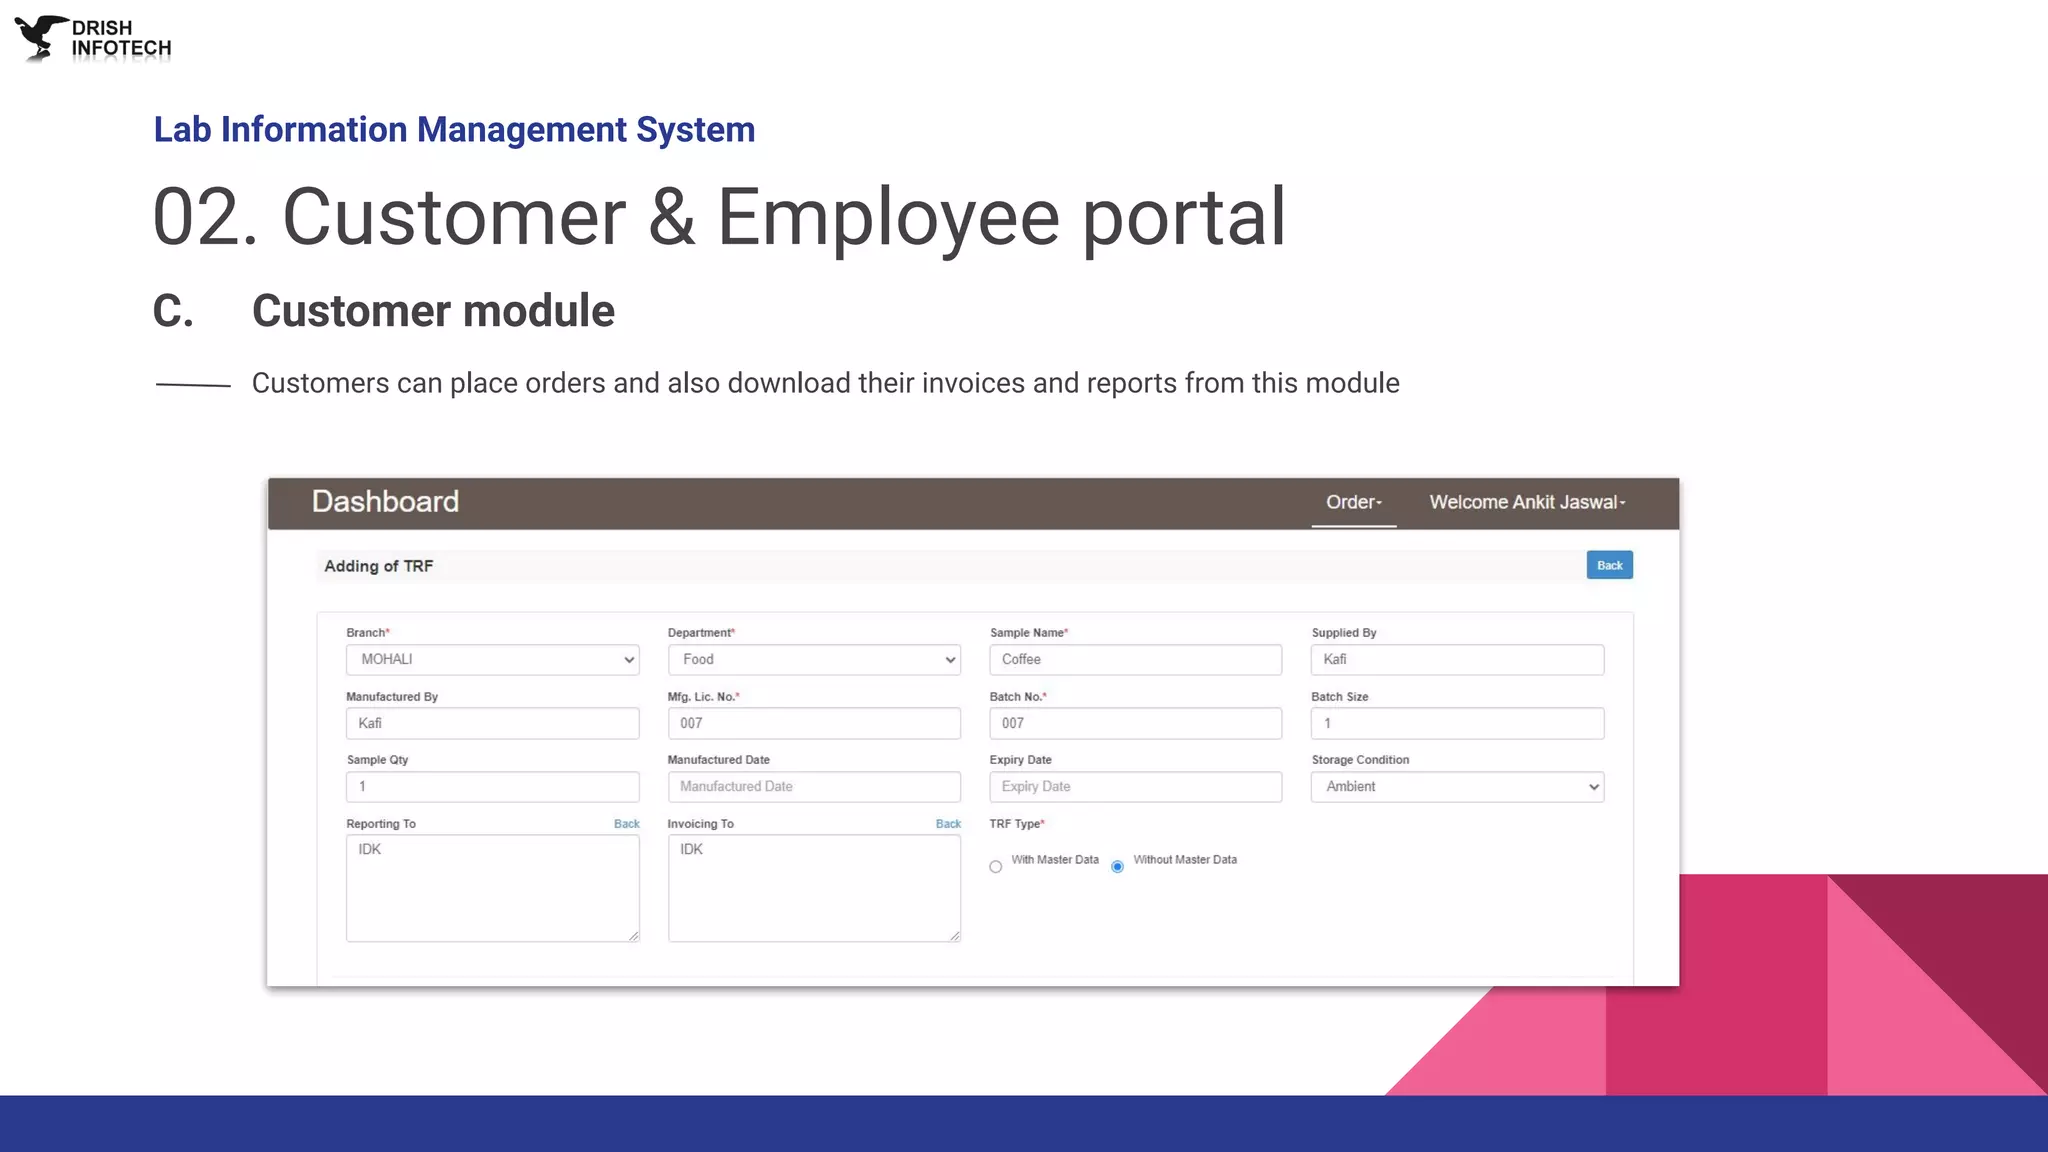Click the Reporting To textarea resize handle
The image size is (2048, 1152).
pos(634,936)
